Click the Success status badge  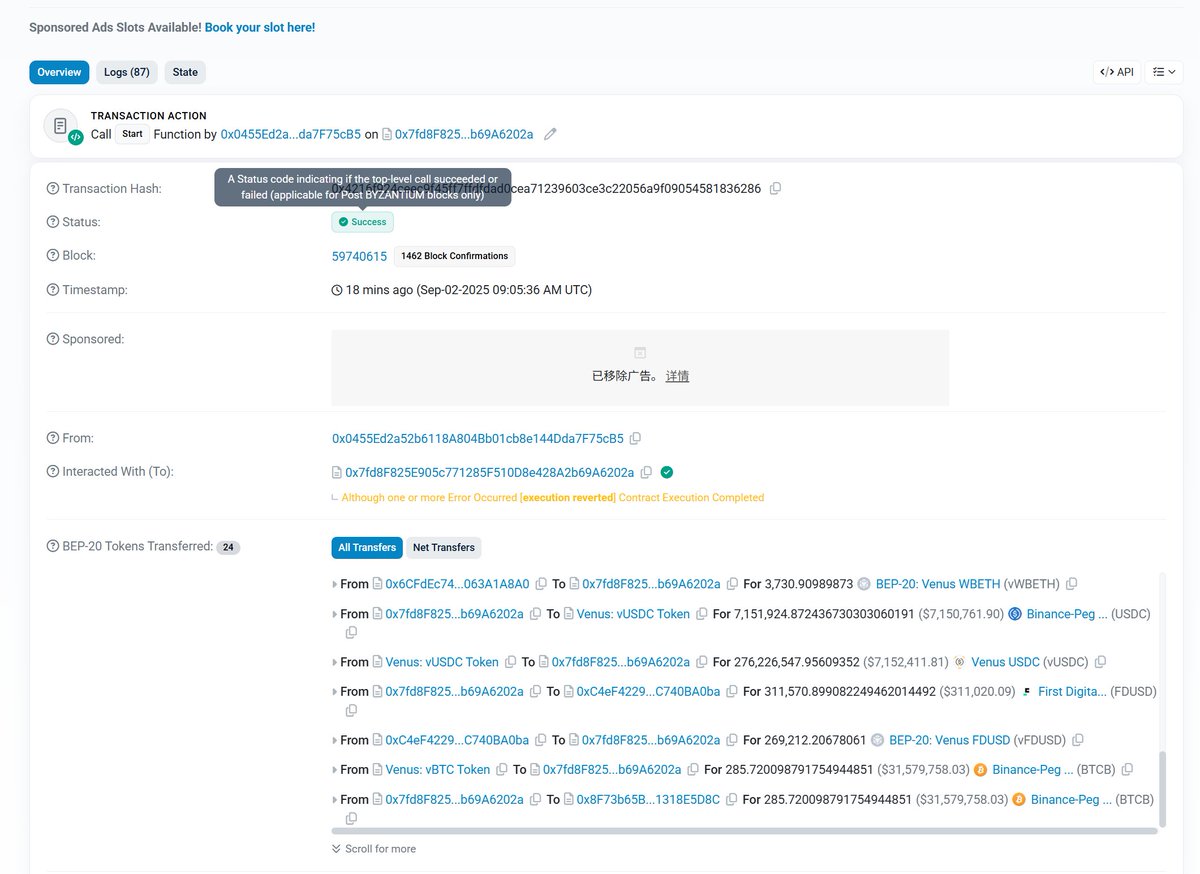[x=363, y=222]
